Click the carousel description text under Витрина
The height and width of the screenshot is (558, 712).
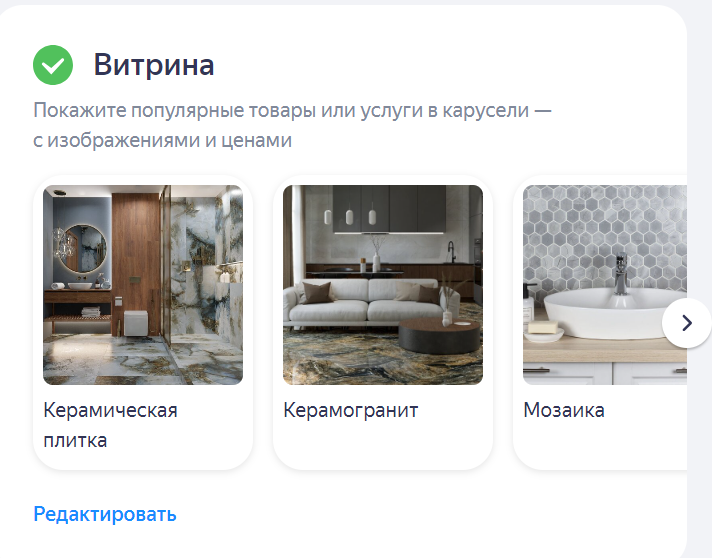coord(292,125)
